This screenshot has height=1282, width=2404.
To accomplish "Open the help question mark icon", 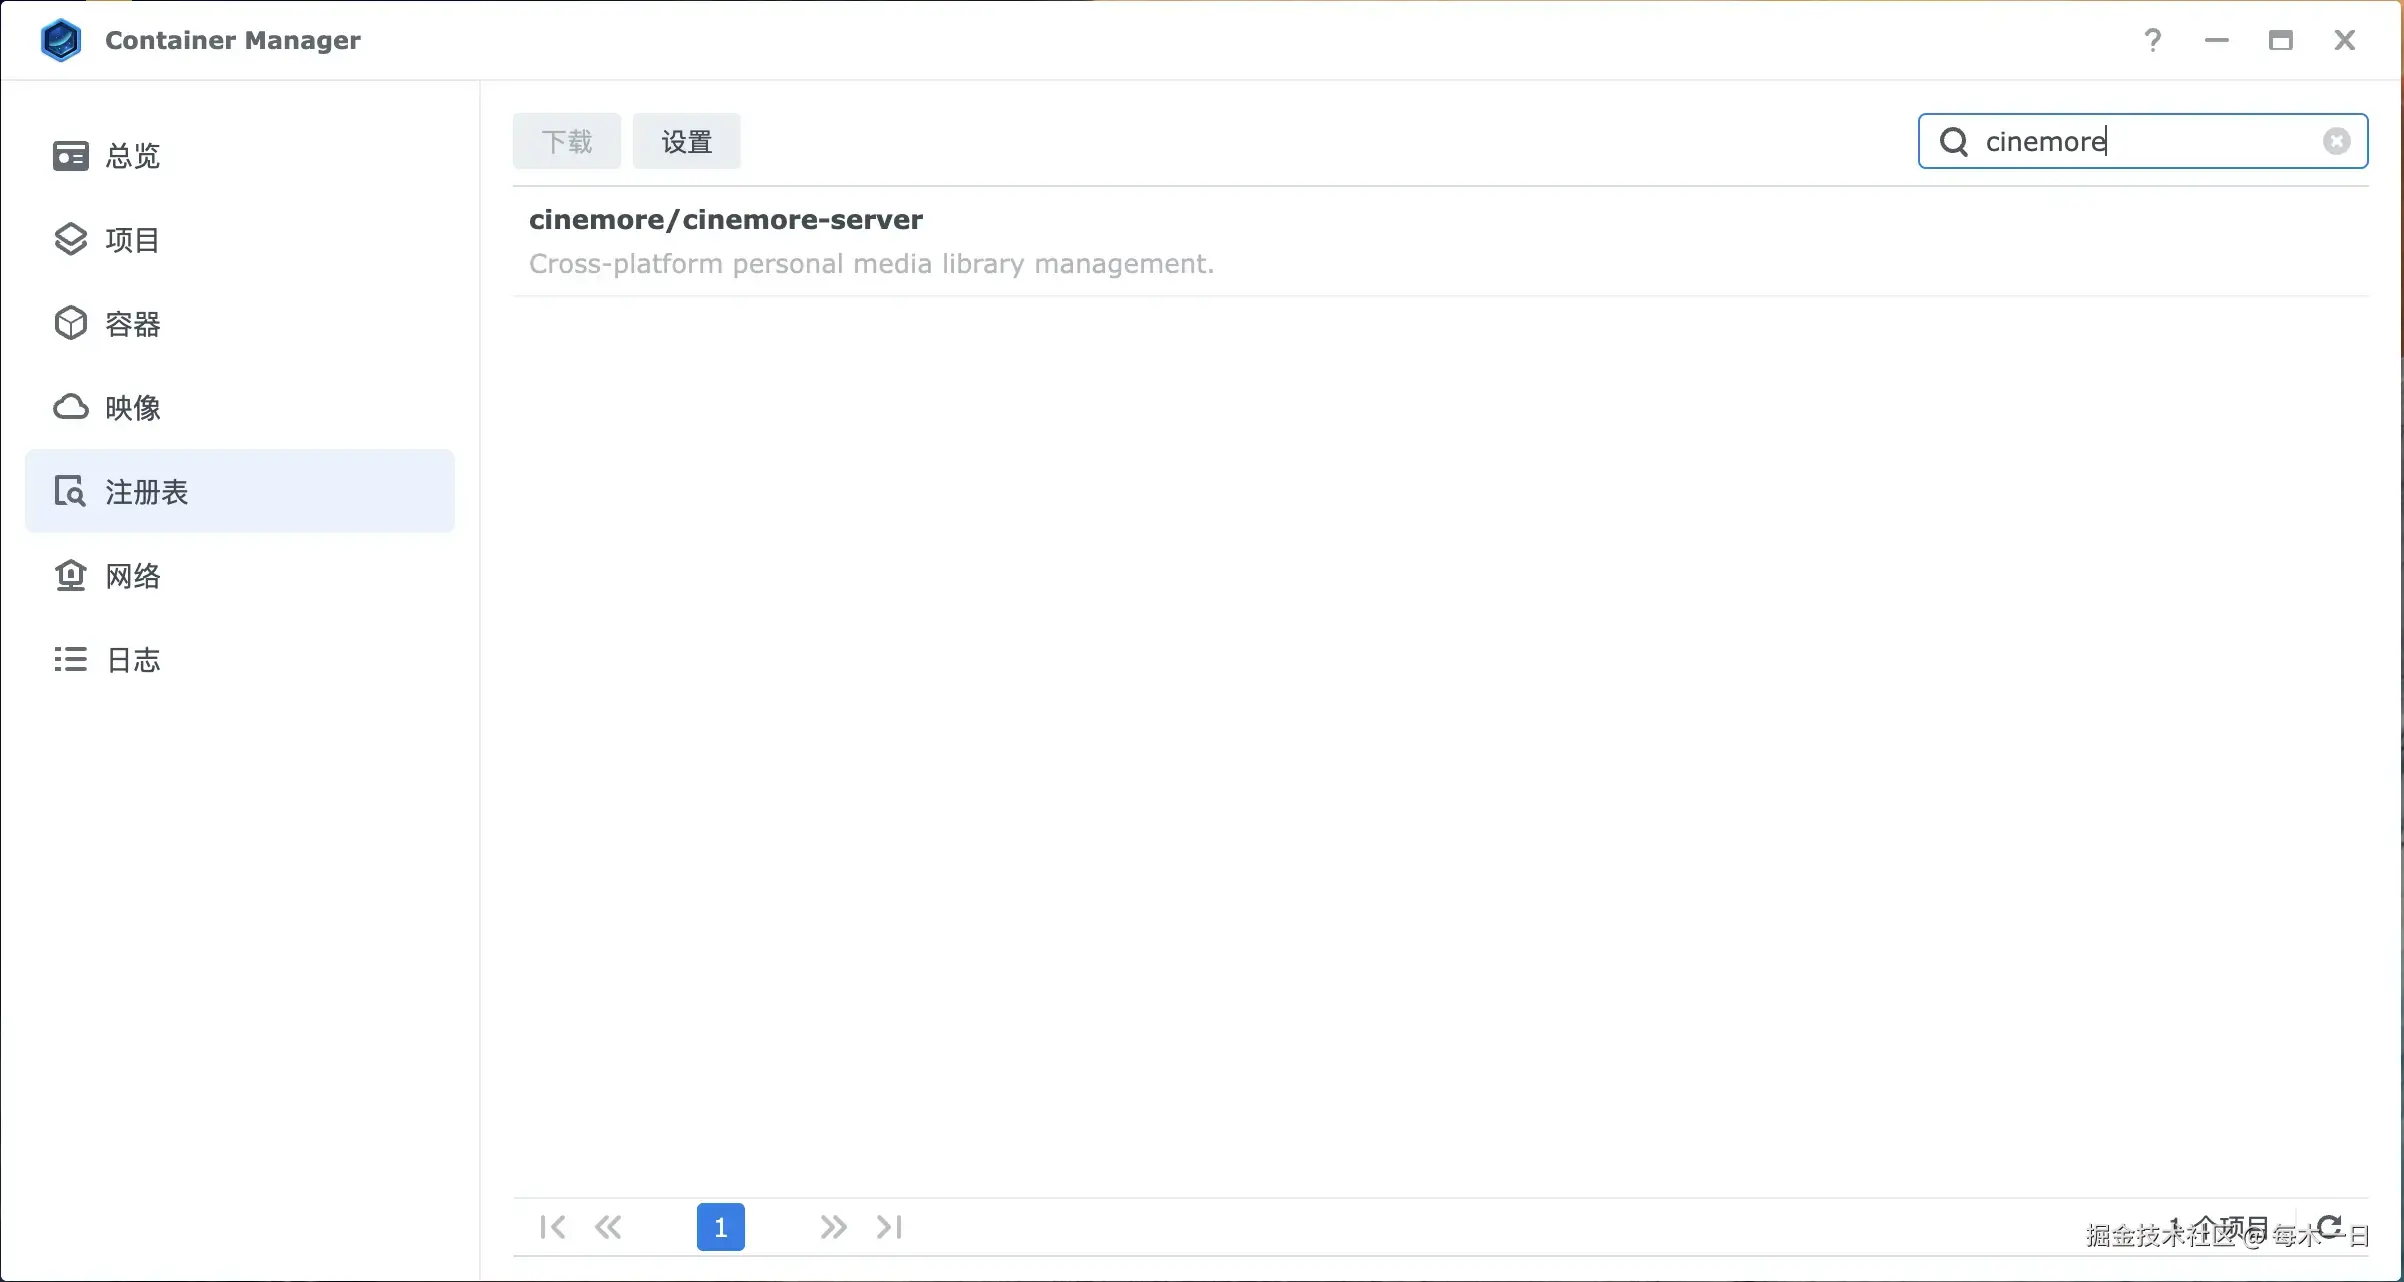I will click(x=2153, y=40).
